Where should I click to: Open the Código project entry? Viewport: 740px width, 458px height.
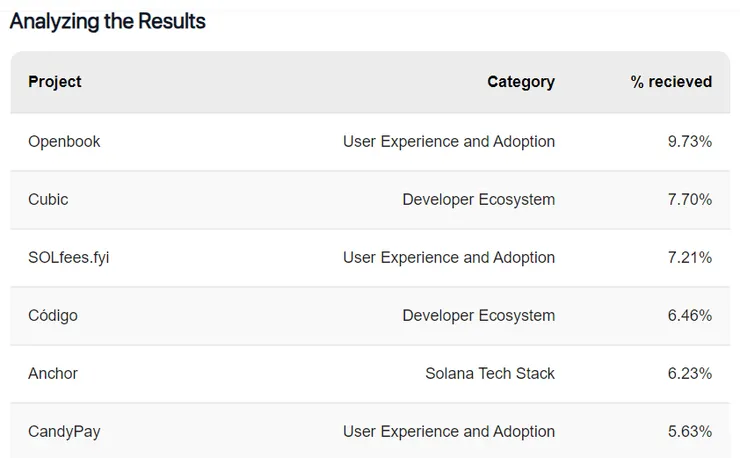click(x=53, y=315)
